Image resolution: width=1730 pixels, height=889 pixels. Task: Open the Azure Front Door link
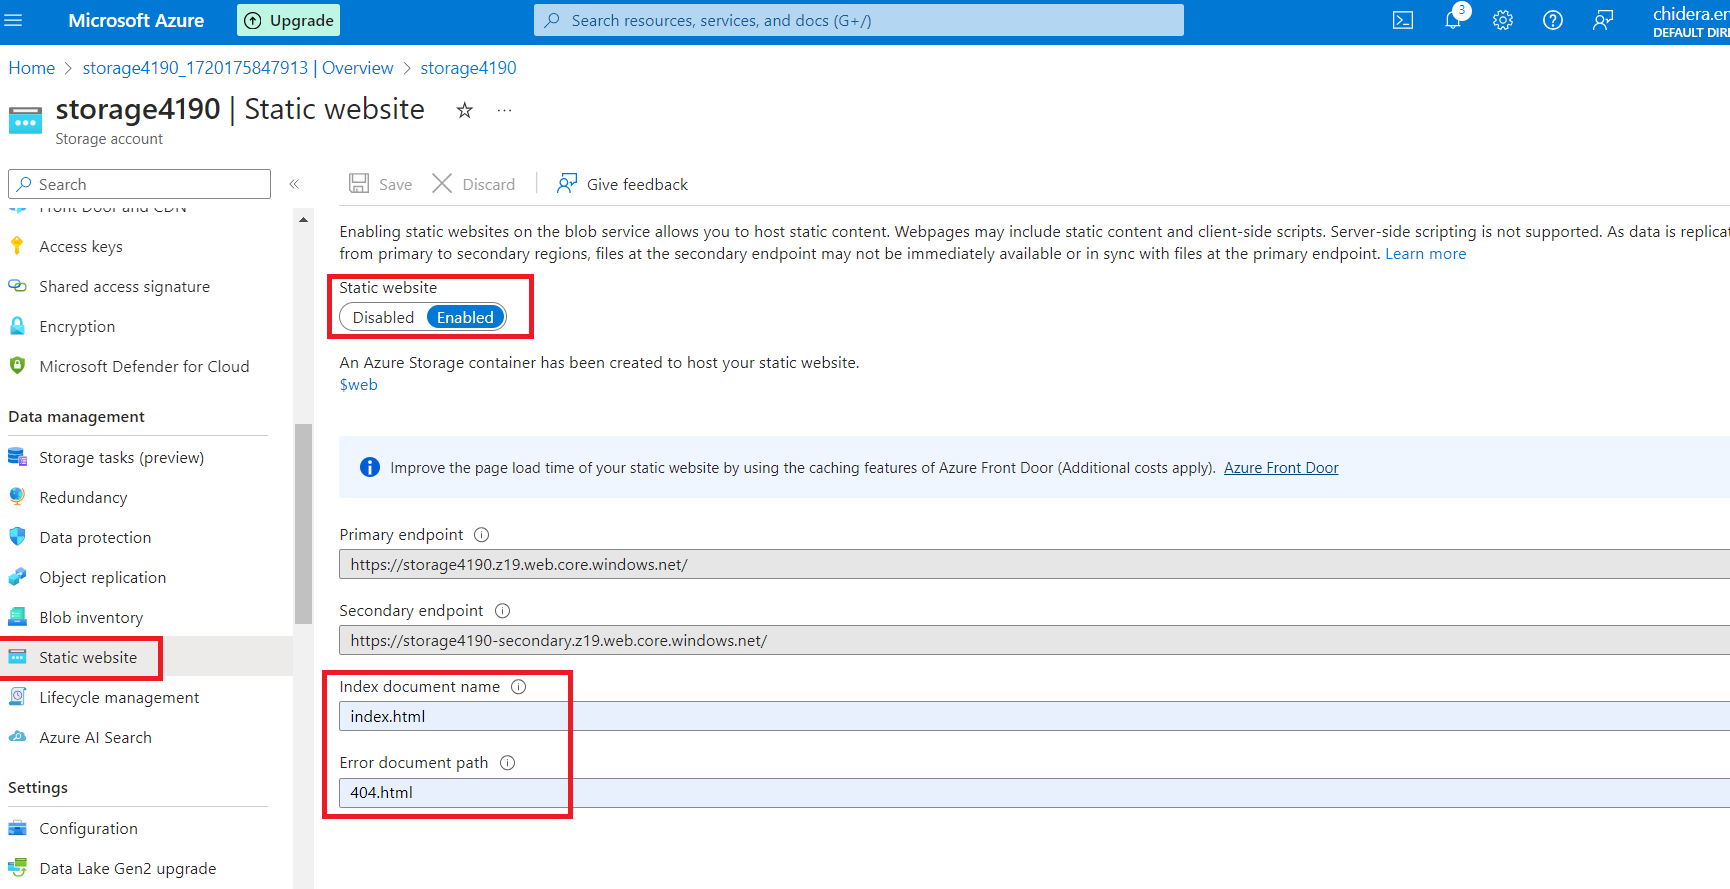[1281, 468]
